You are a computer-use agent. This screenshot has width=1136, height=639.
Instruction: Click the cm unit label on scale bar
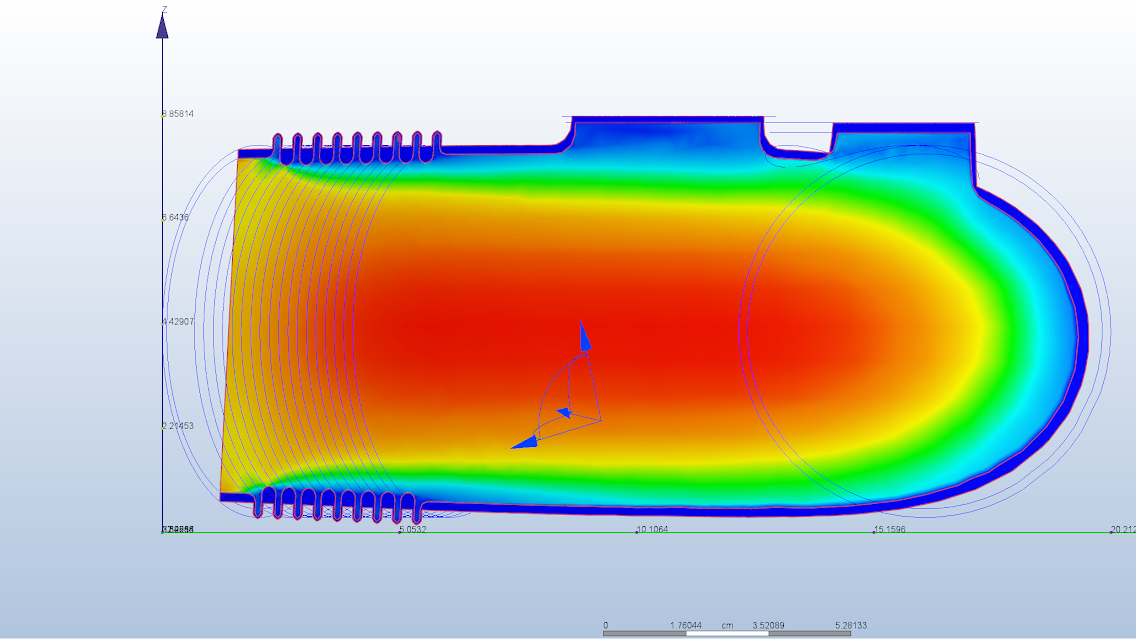point(727,625)
